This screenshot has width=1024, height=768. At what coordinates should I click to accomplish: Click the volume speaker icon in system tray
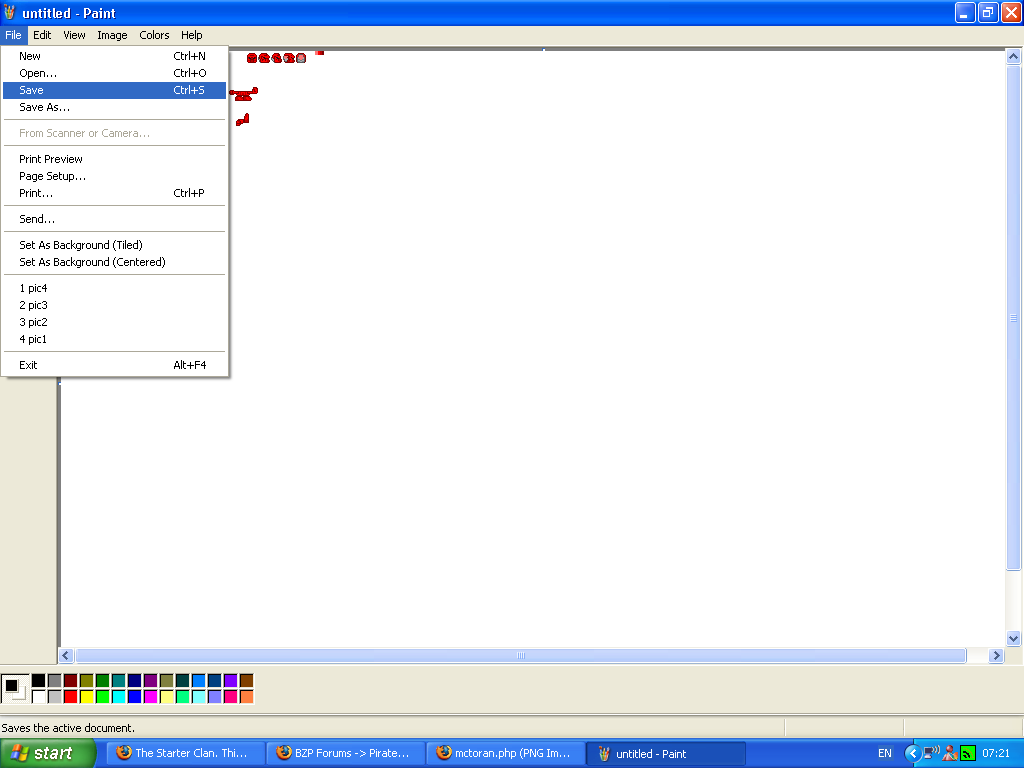[931, 753]
